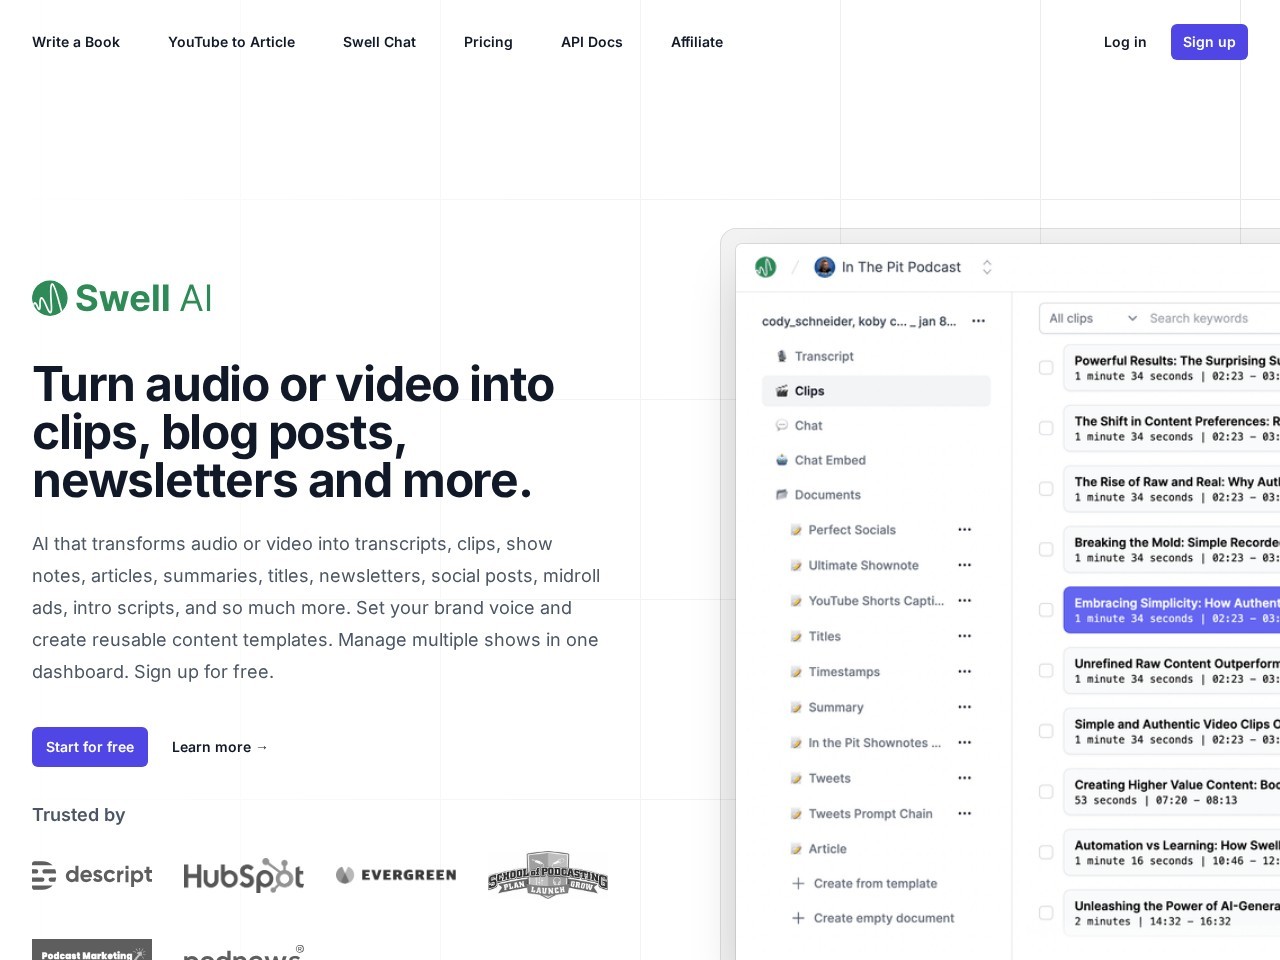The height and width of the screenshot is (960, 1280).
Task: Click the Descript logo
Action: pos(92,875)
